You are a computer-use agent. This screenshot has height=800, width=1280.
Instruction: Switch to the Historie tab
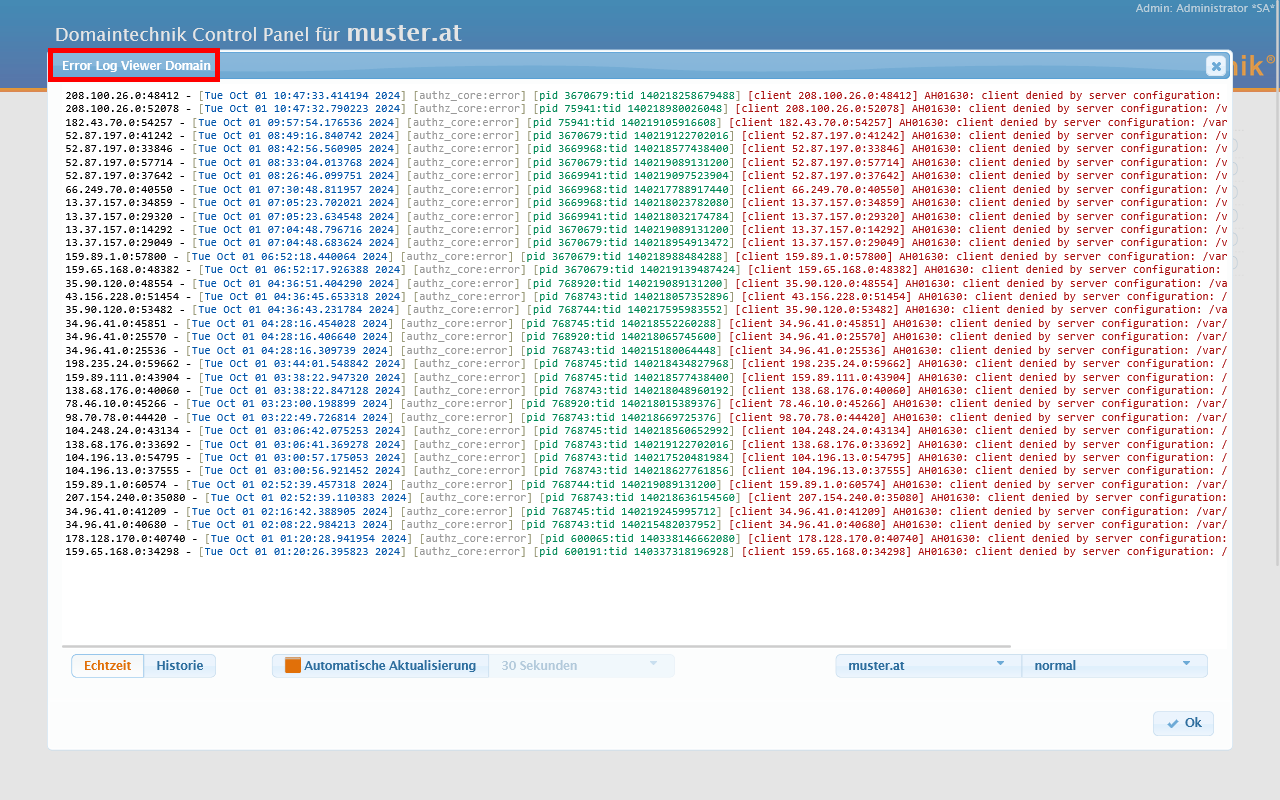pyautogui.click(x=180, y=665)
